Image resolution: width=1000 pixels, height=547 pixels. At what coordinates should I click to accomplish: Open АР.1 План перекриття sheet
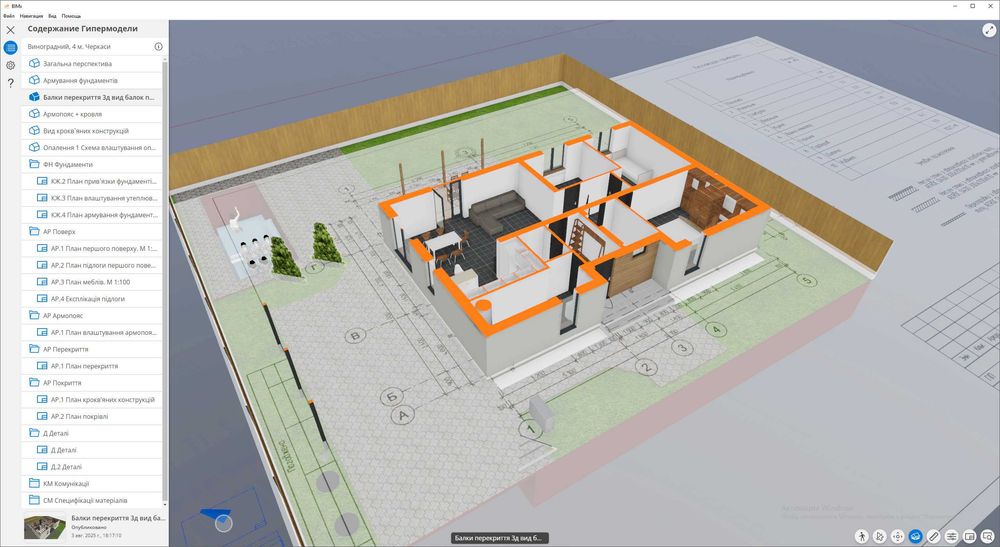click(94, 366)
